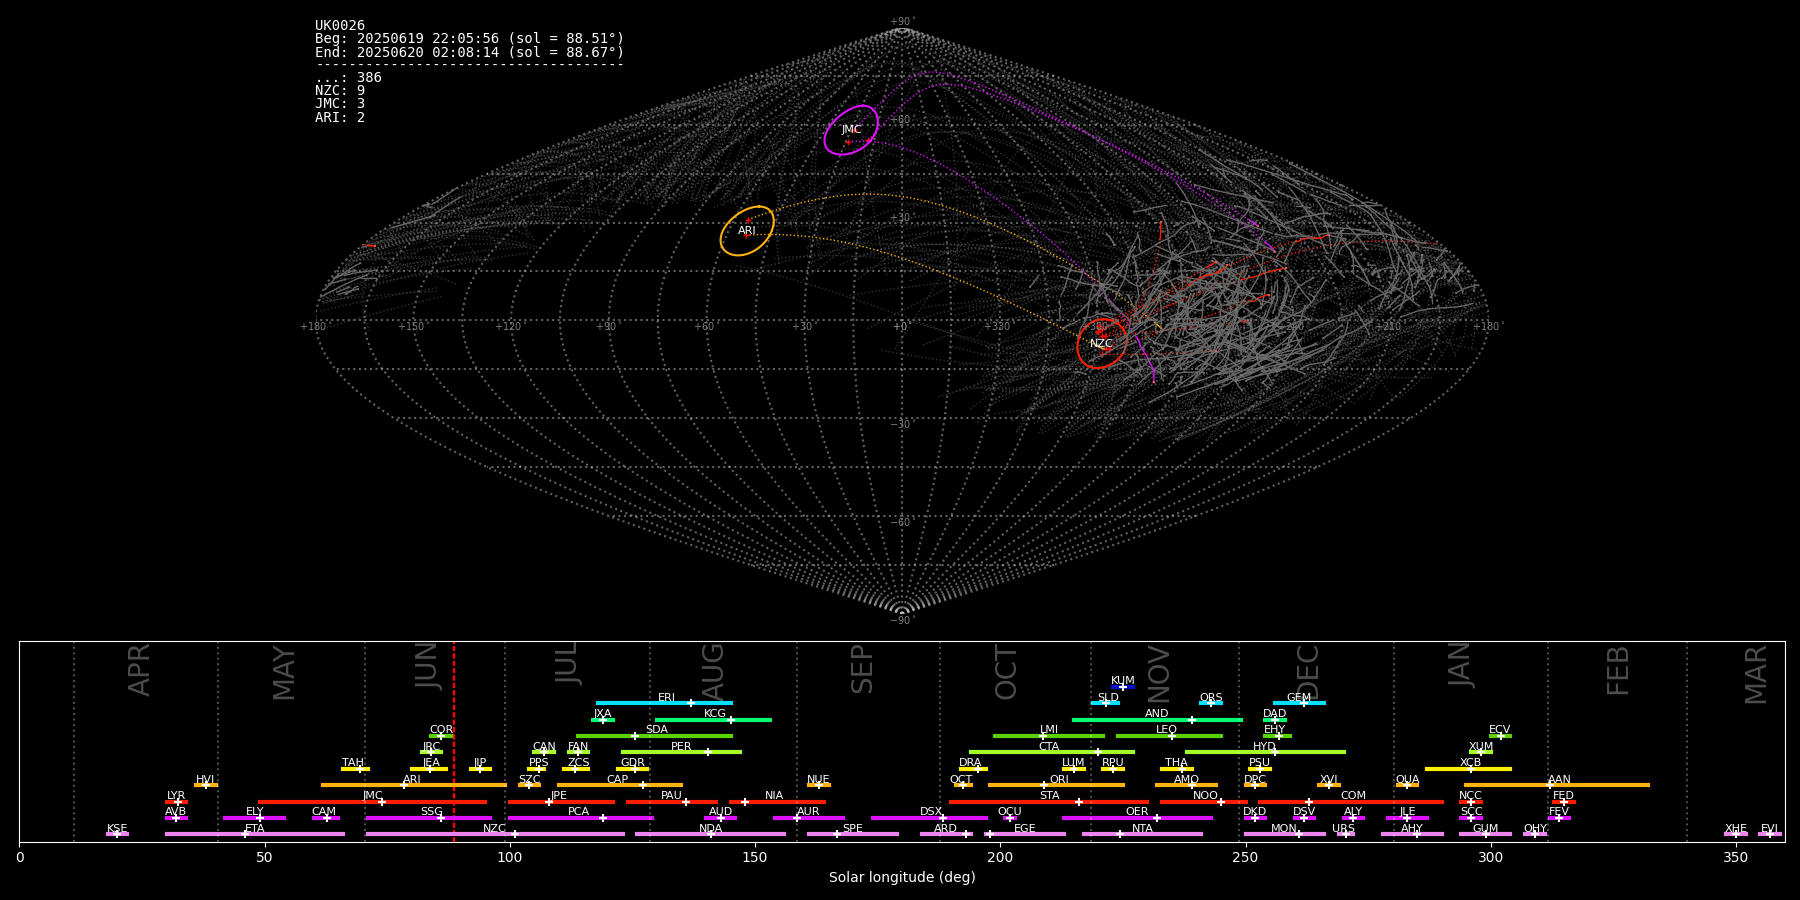Image resolution: width=1800 pixels, height=900 pixels.
Task: Click the KSE shower label
Action: coord(117,829)
